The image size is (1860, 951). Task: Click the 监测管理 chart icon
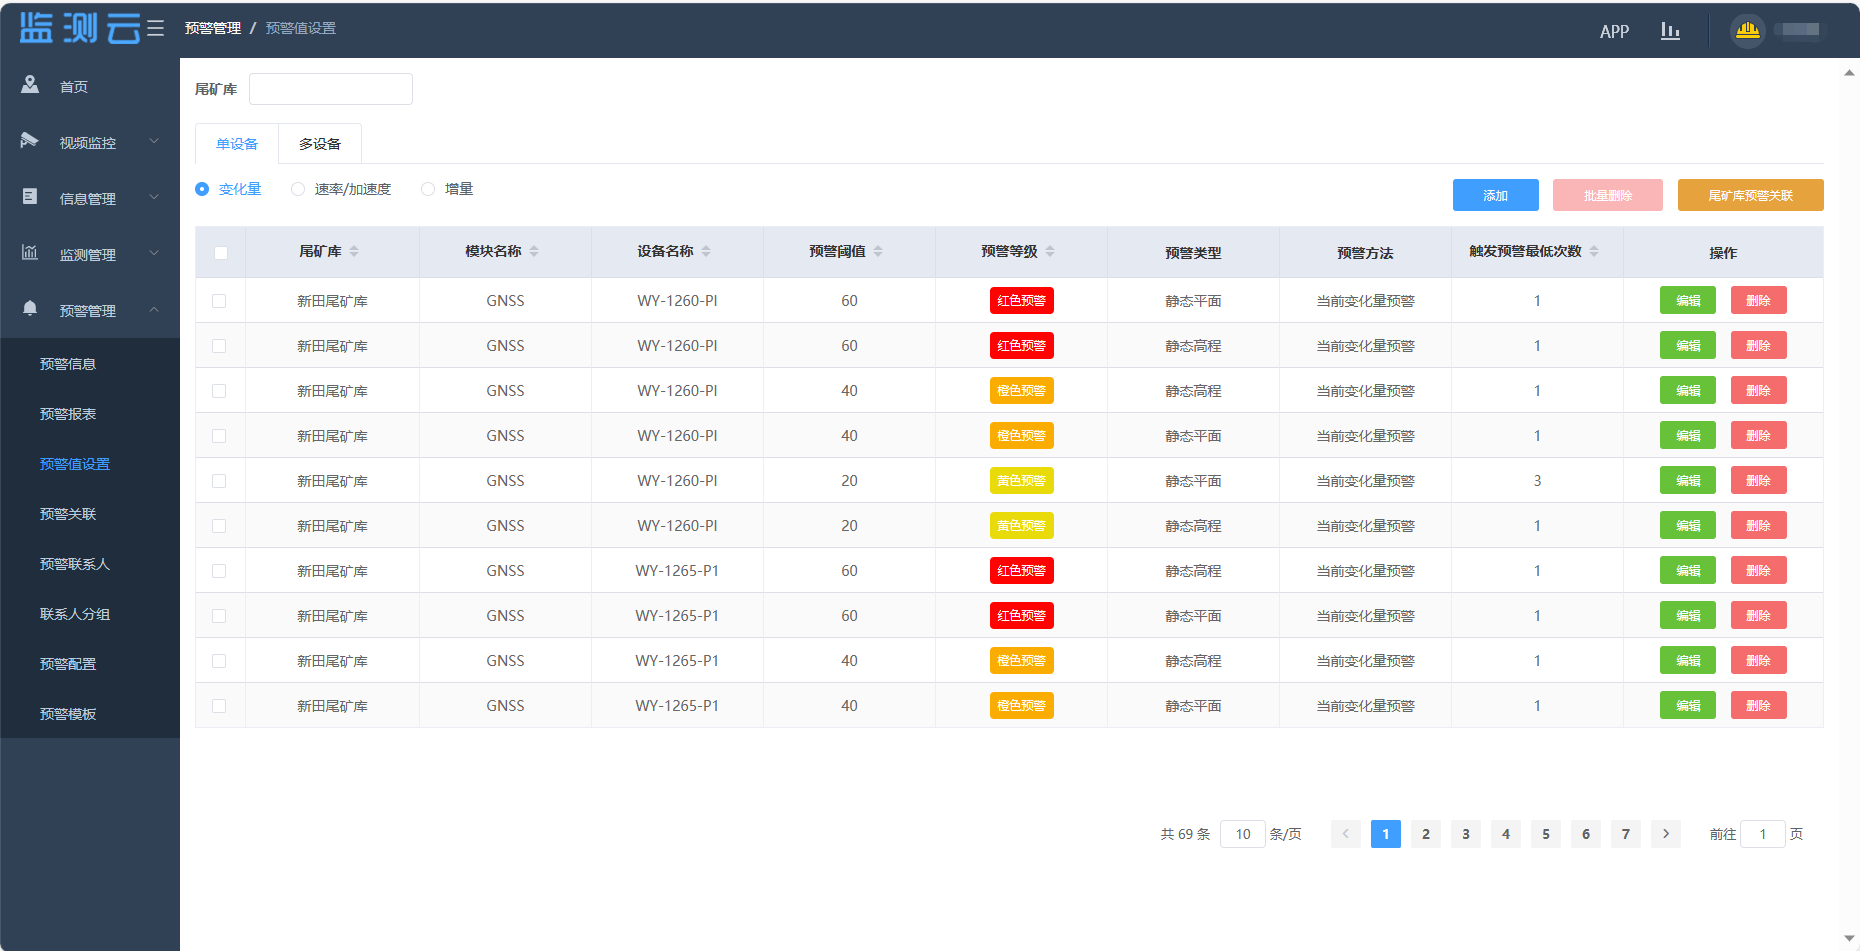tap(30, 253)
